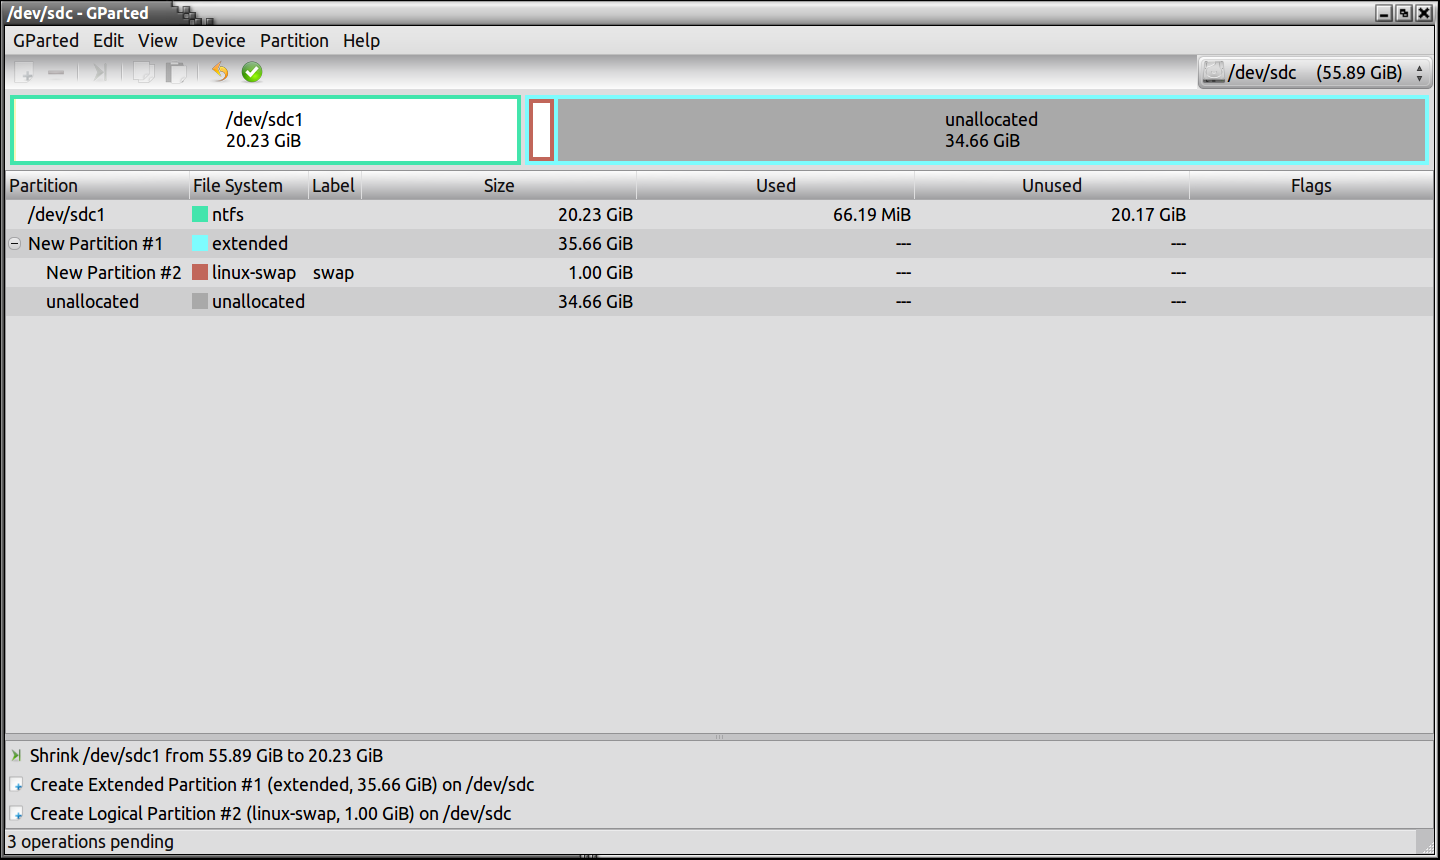This screenshot has width=1440, height=860.
Task: Select the New Partition #2 row
Action: coord(719,273)
